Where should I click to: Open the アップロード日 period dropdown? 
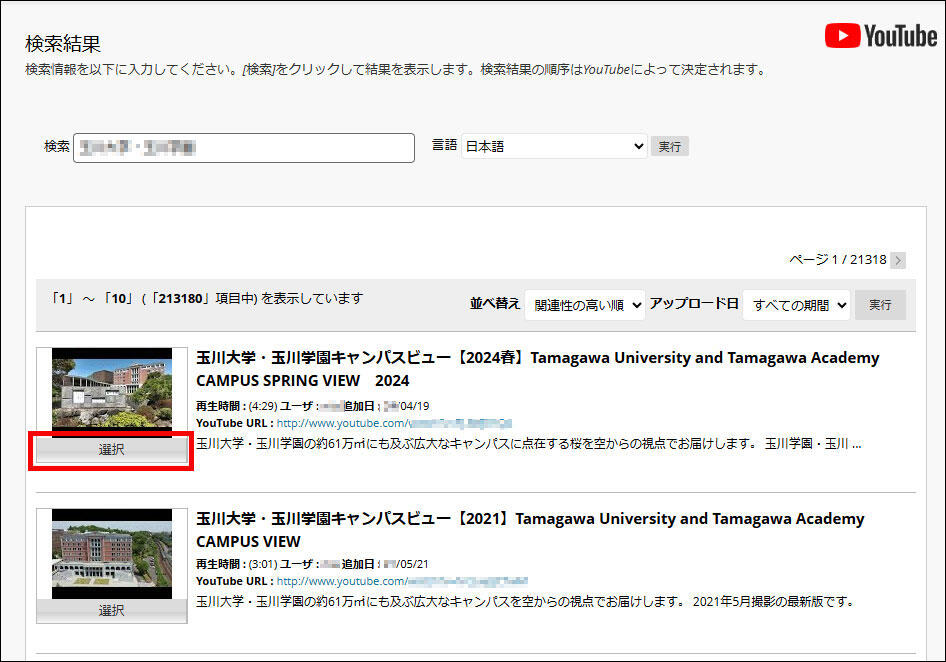tap(796, 305)
